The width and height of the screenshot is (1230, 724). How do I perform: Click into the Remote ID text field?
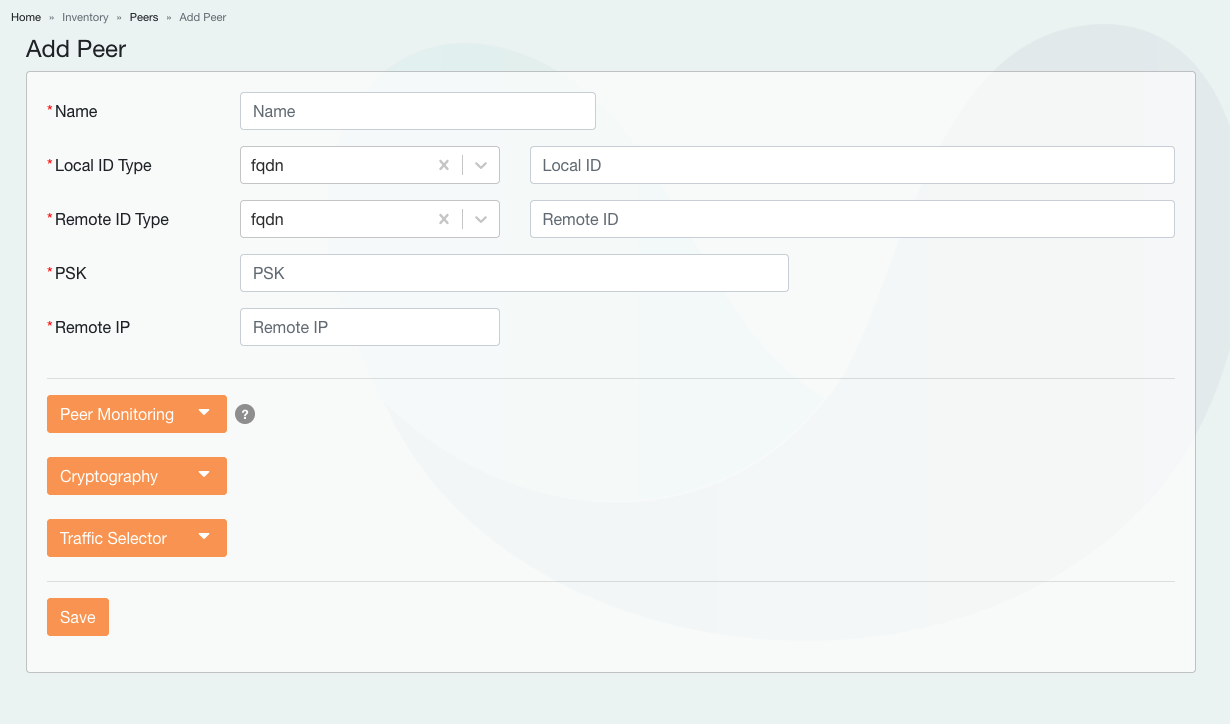(851, 219)
